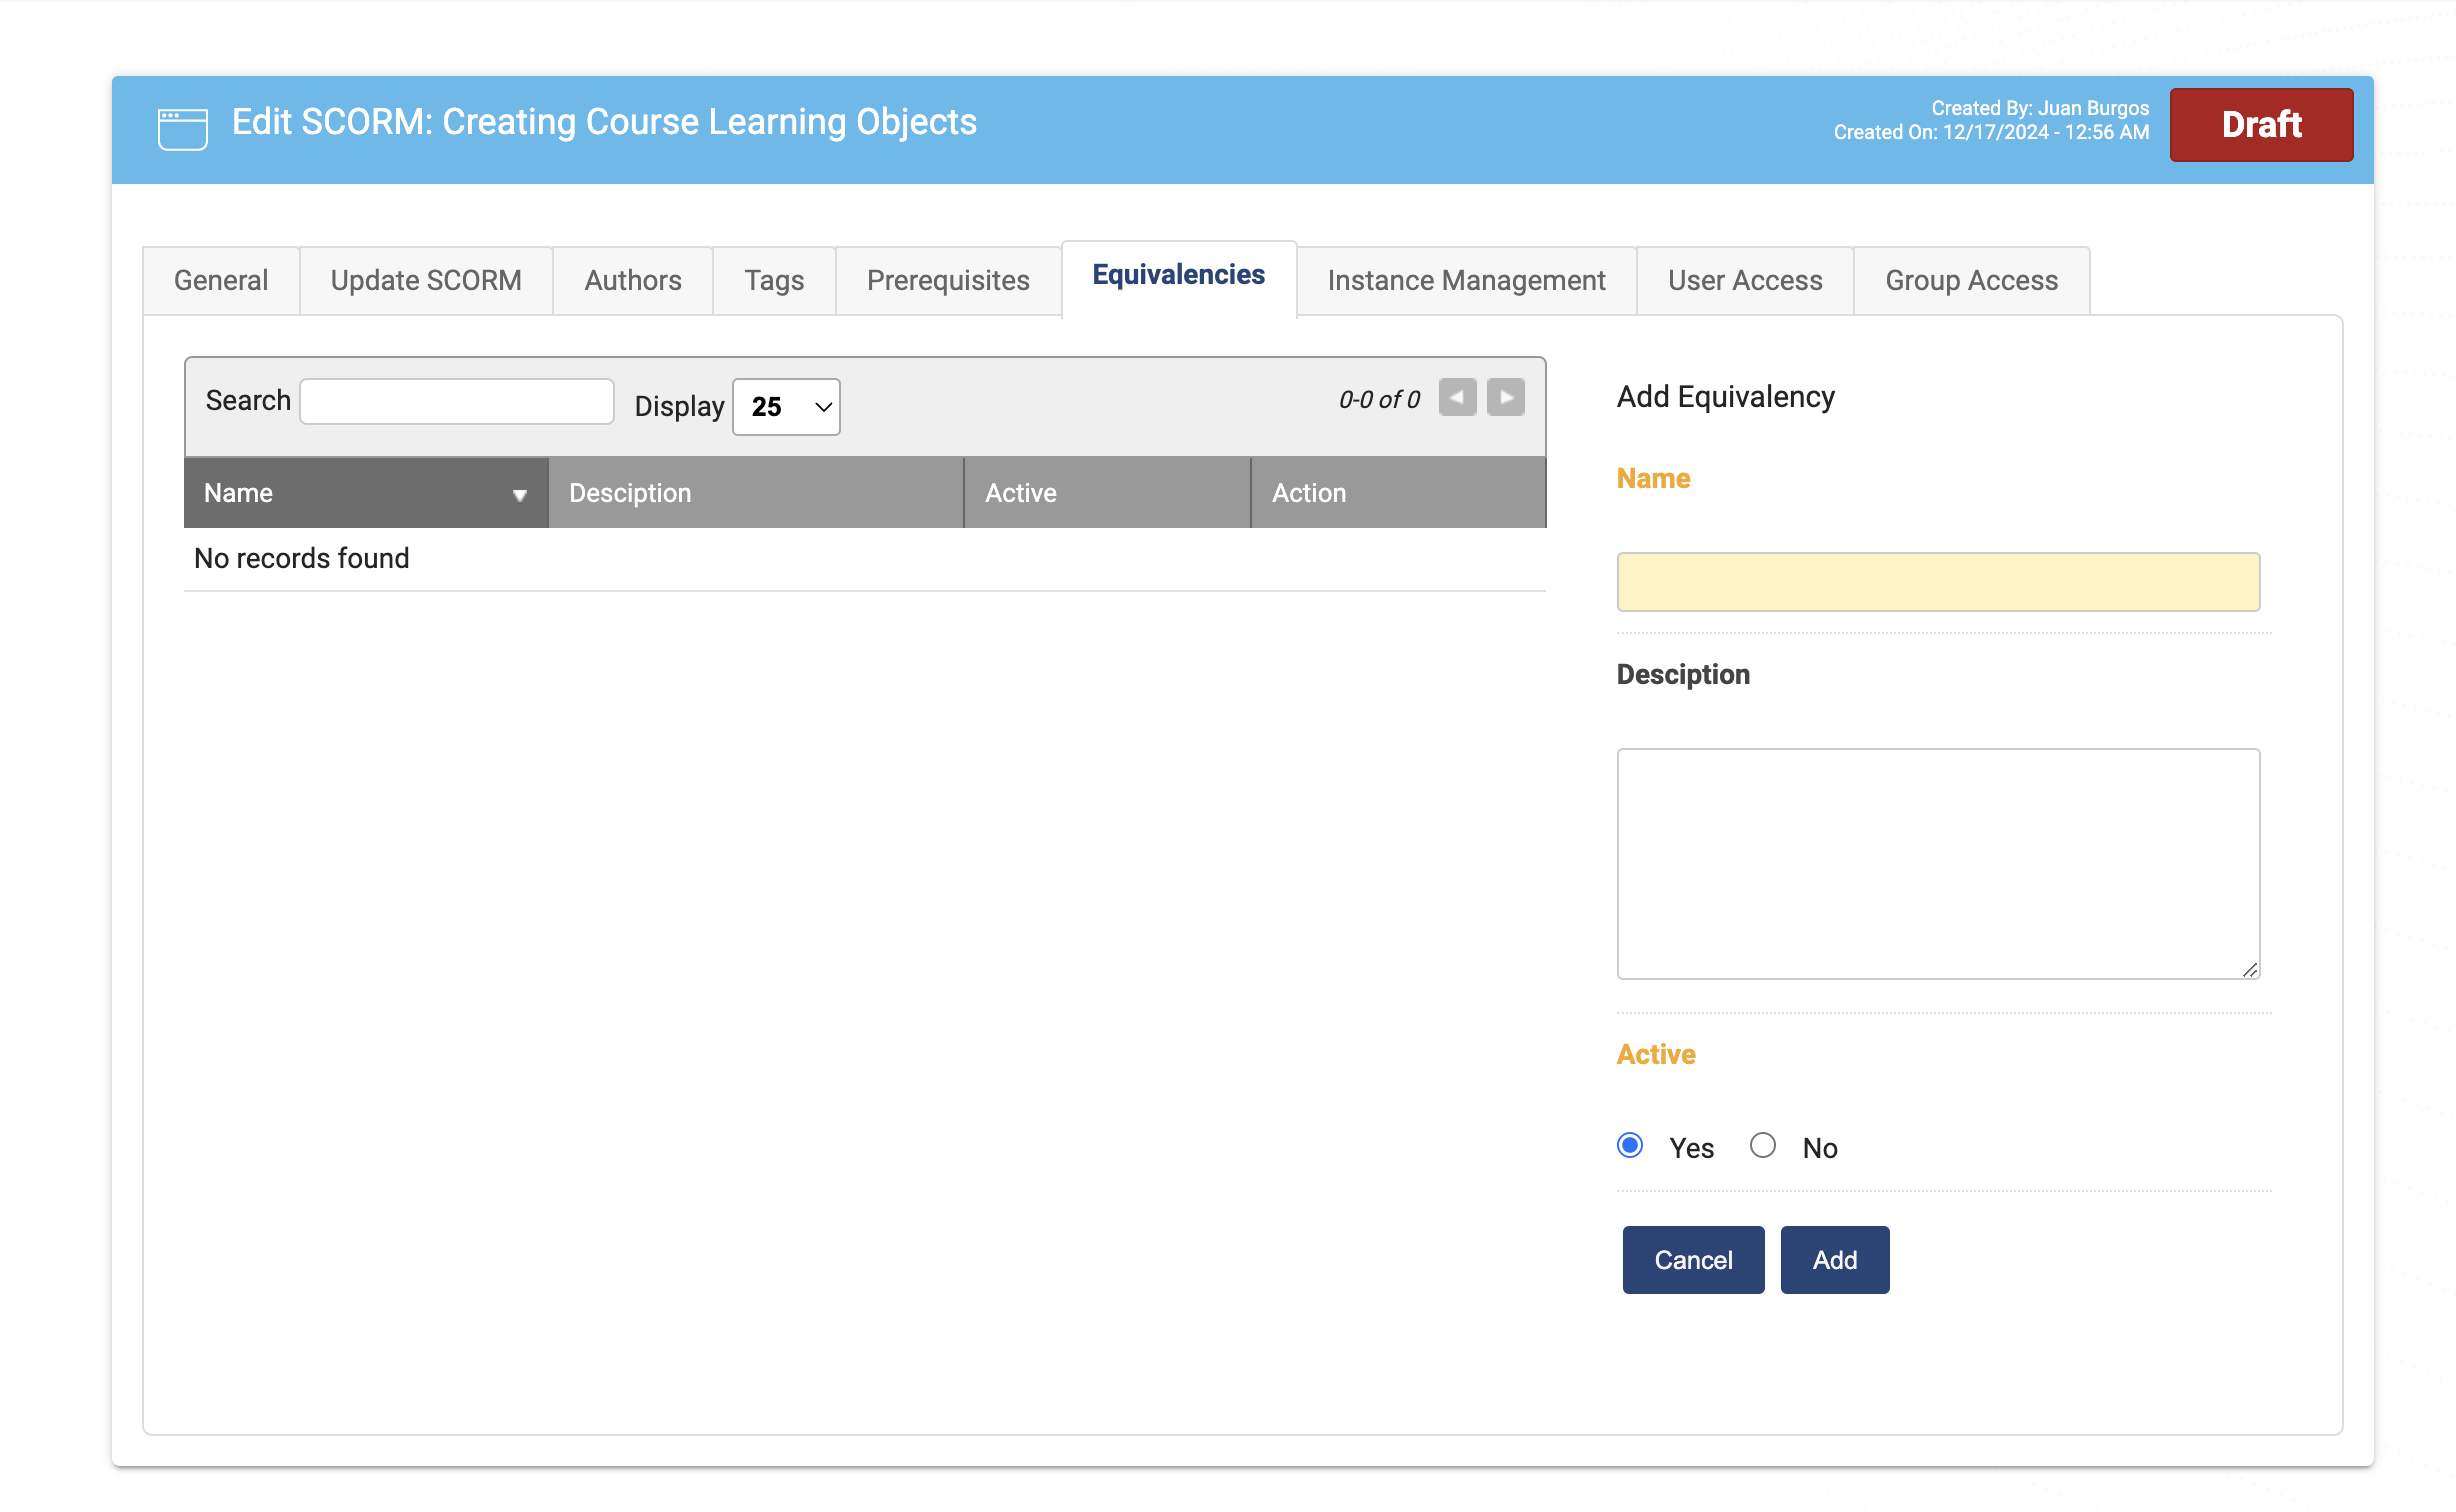The width and height of the screenshot is (2456, 1512).
Task: Open the Update SCORM tab
Action: (x=426, y=281)
